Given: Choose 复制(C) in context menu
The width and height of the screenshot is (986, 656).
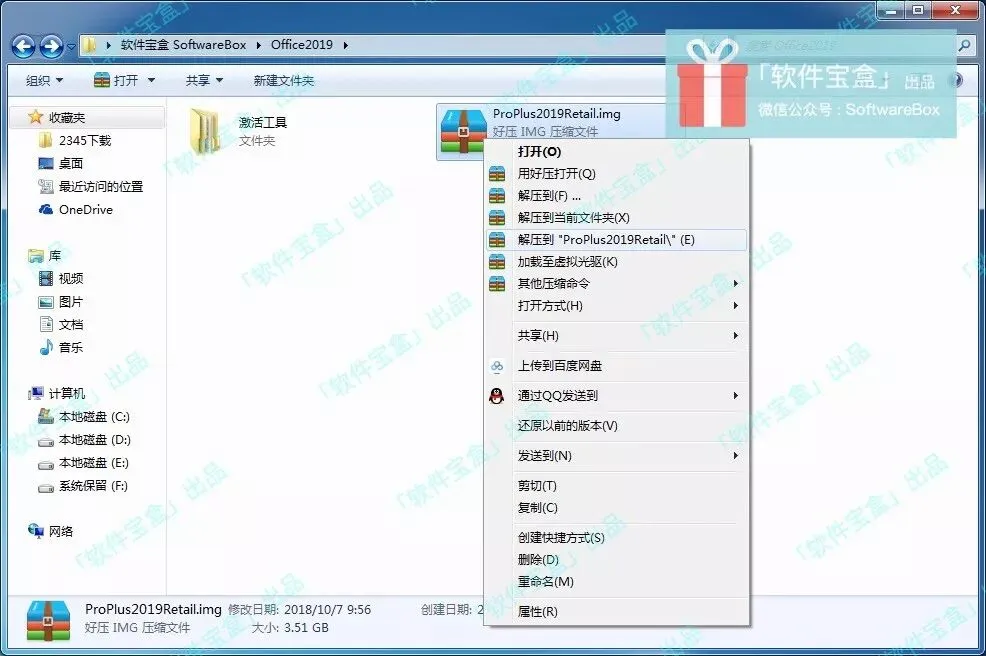Looking at the screenshot, I should (x=617, y=508).
